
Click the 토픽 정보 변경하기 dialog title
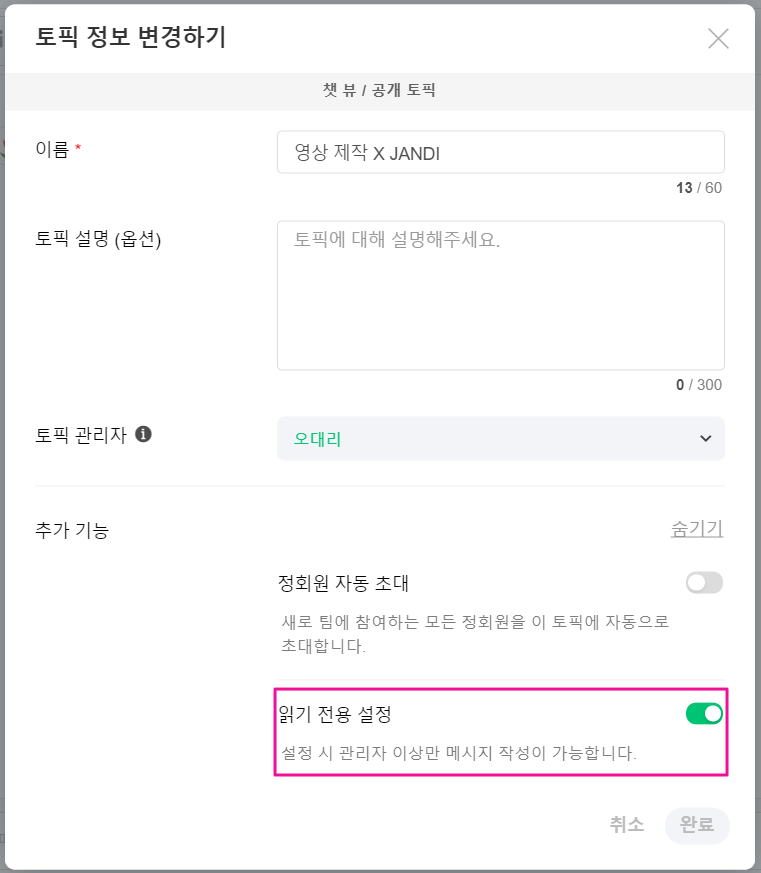pyautogui.click(x=131, y=38)
